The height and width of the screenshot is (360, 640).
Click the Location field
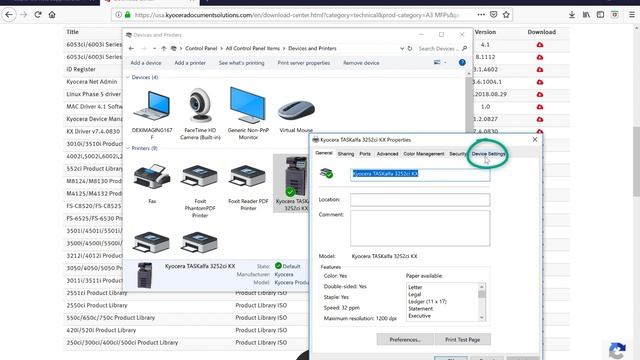420,200
